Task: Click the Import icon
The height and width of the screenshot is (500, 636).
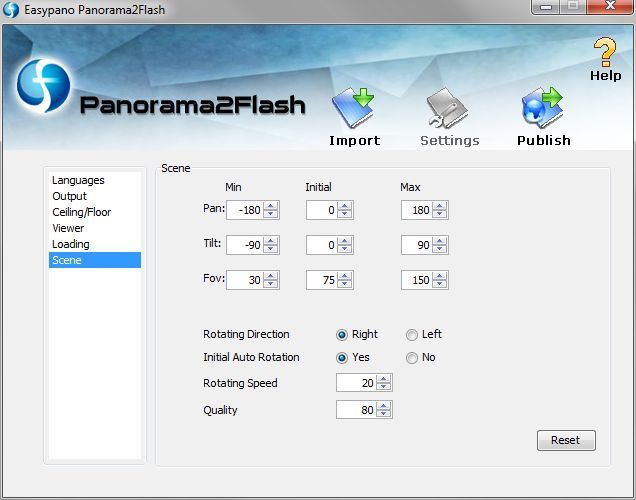Action: pyautogui.click(x=353, y=108)
